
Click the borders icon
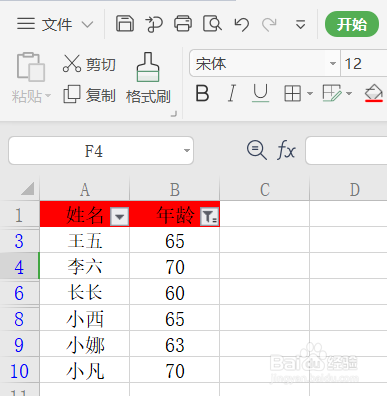coord(292,93)
